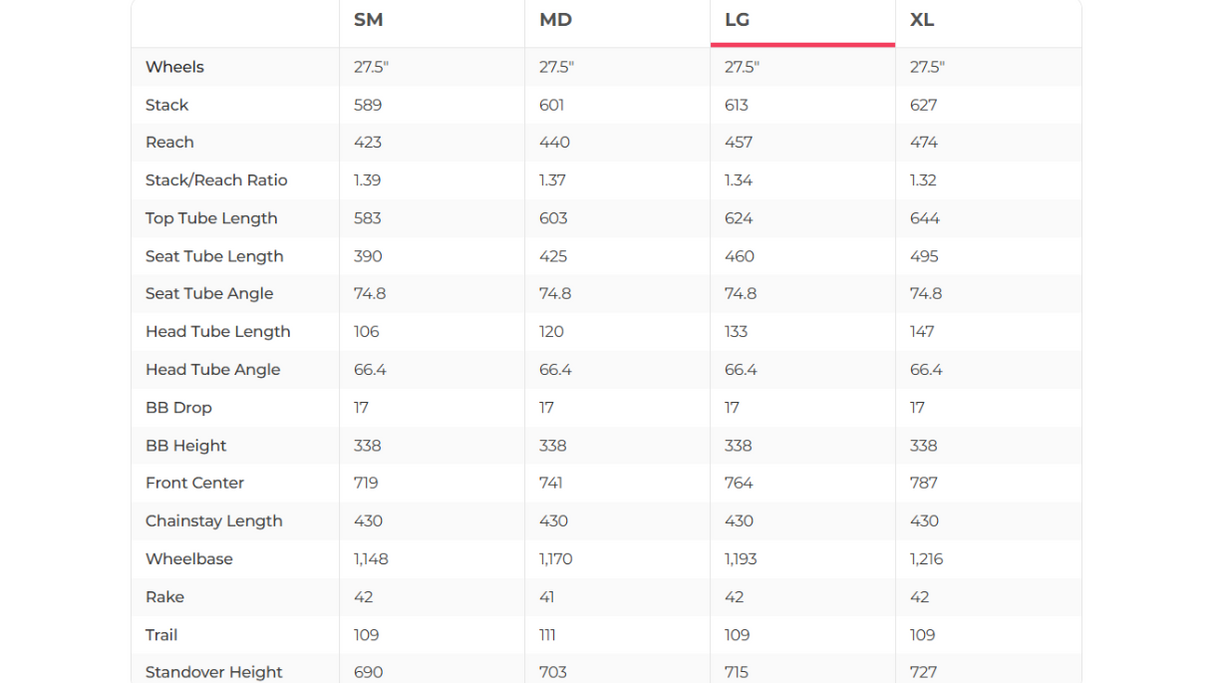Click the BB Drop row label

pos(178,407)
